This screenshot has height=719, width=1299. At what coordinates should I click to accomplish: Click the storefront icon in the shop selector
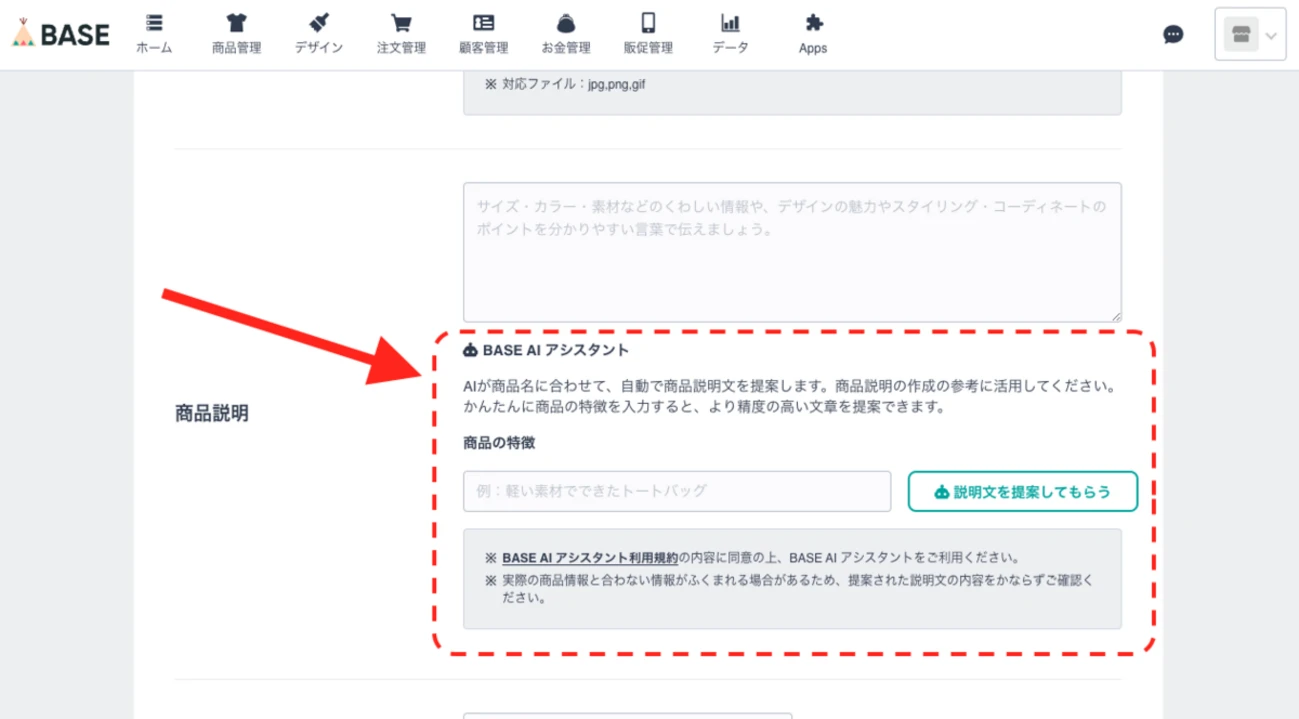1243,33
